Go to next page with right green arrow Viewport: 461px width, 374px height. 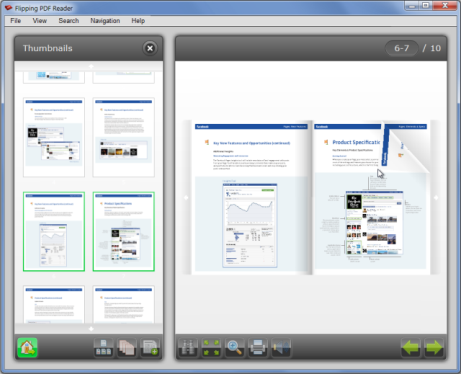[x=434, y=348]
